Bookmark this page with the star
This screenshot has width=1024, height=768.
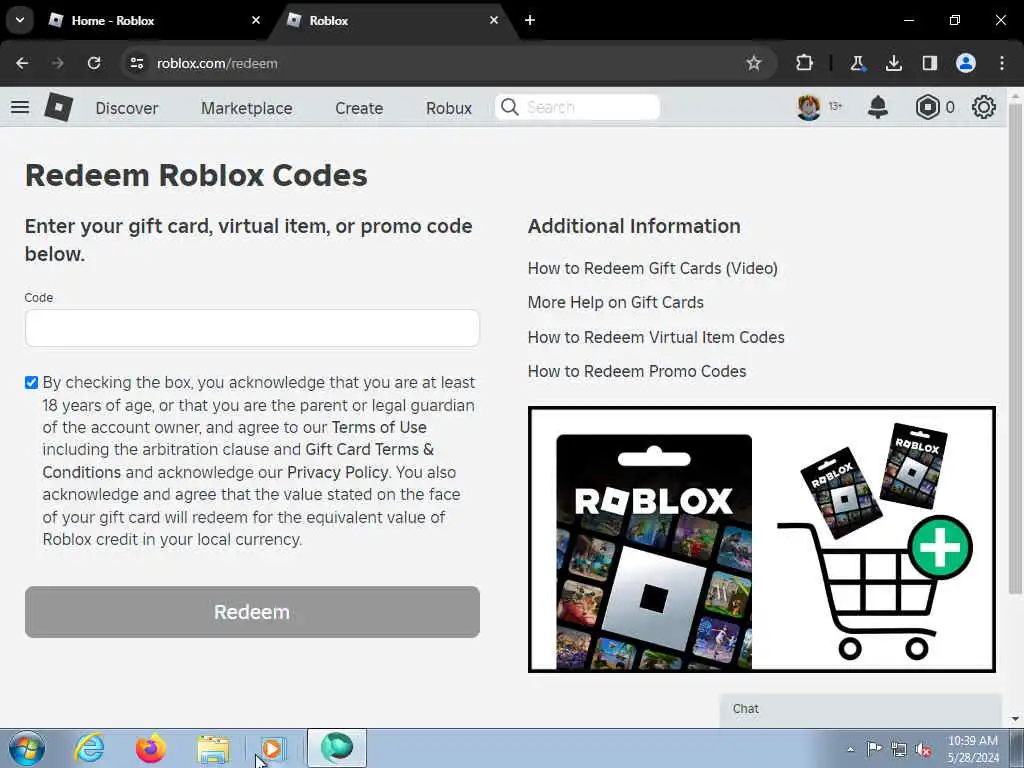pyautogui.click(x=754, y=63)
